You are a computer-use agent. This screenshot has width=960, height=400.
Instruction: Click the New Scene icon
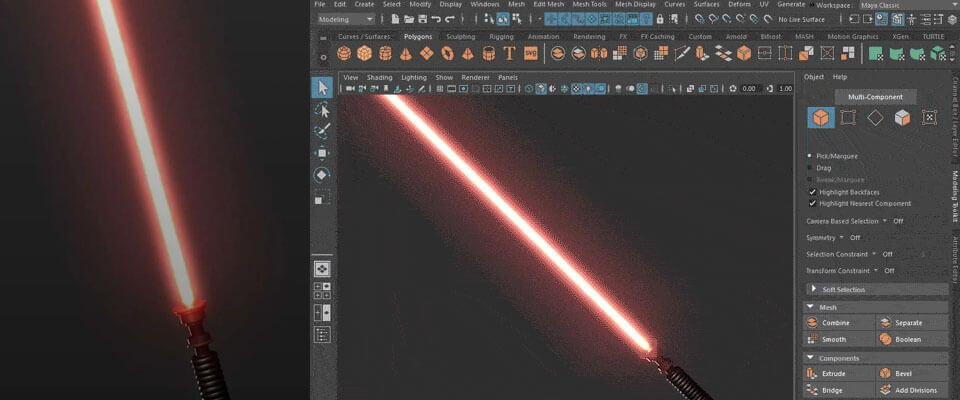[x=396, y=20]
